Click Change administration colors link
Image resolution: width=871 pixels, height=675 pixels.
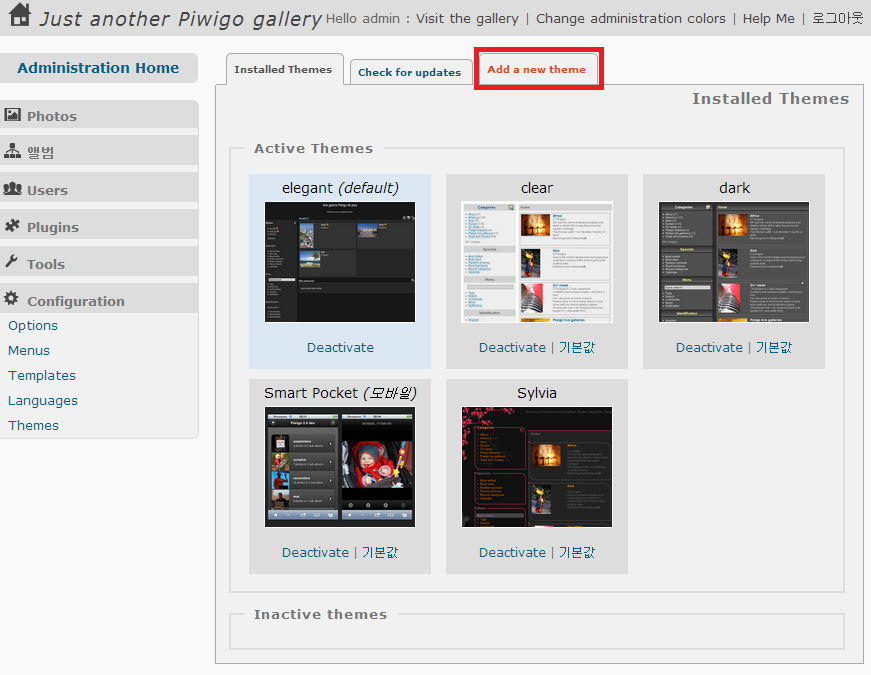pos(631,18)
